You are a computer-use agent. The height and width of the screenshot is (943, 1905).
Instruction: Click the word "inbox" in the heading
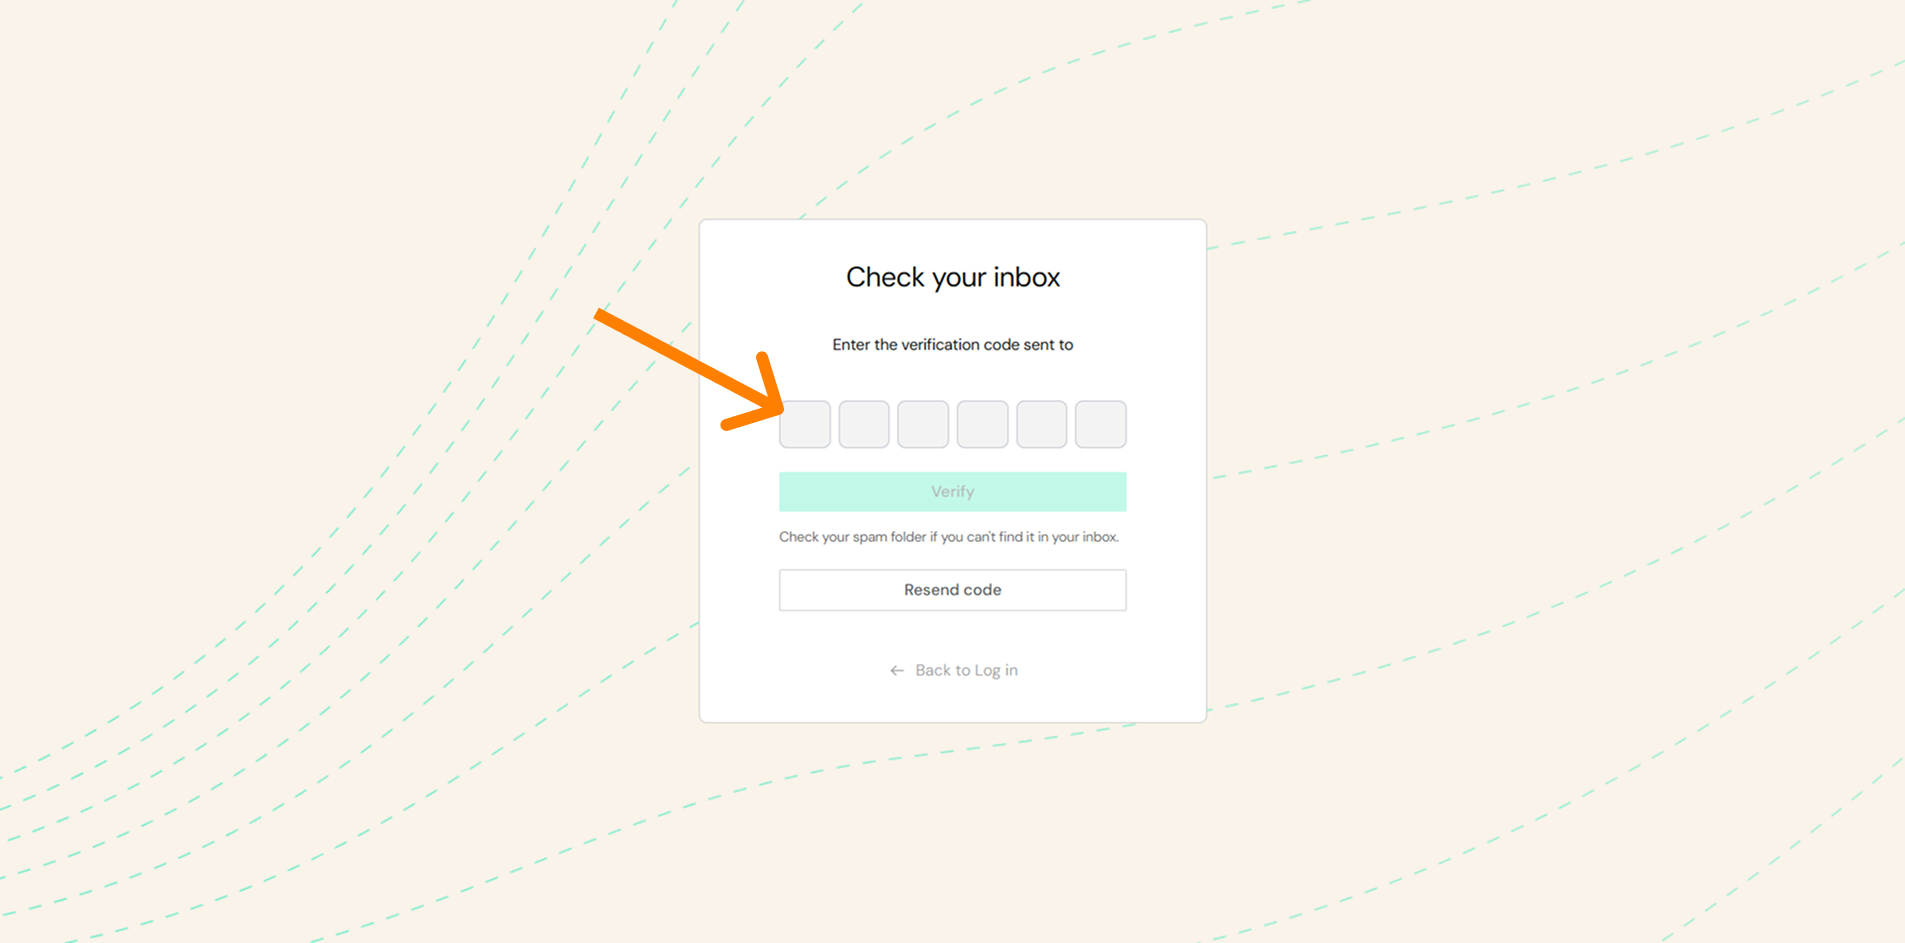coord(1026,277)
